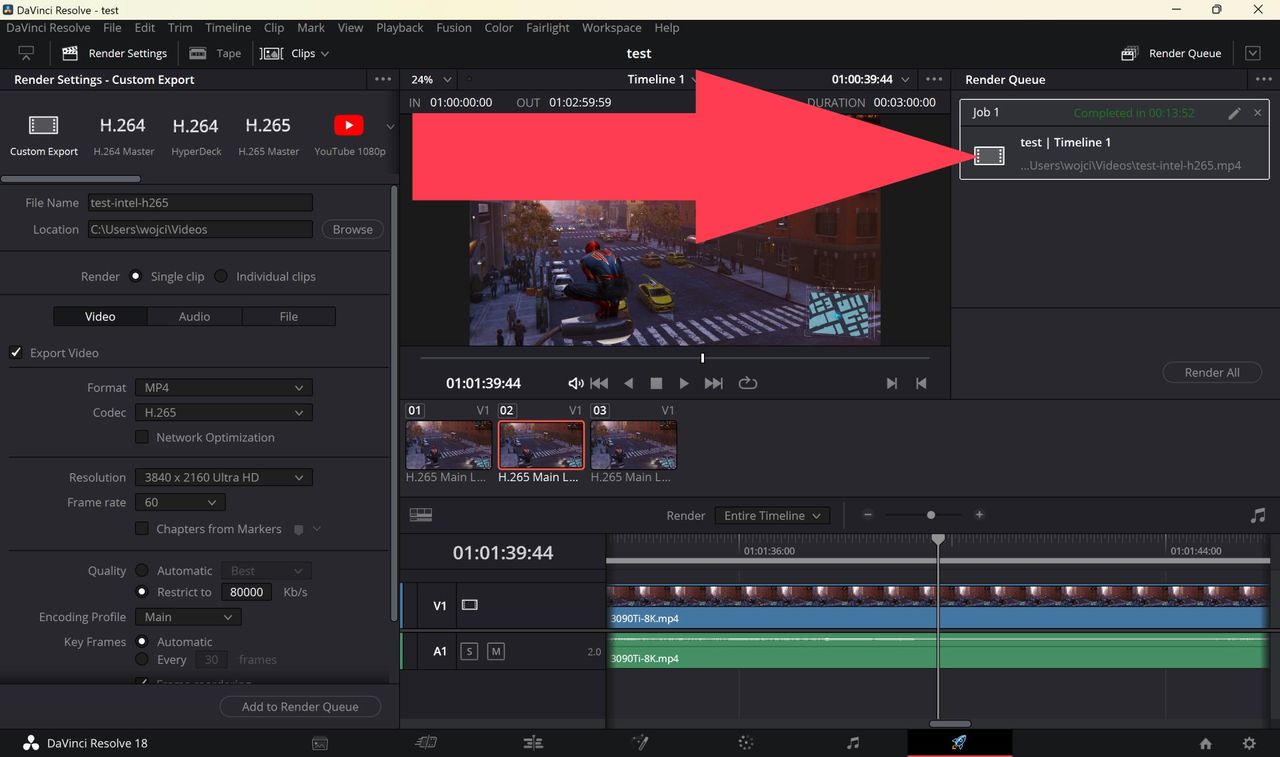Click the Browse button for Location
This screenshot has width=1280, height=757.
[x=352, y=229]
